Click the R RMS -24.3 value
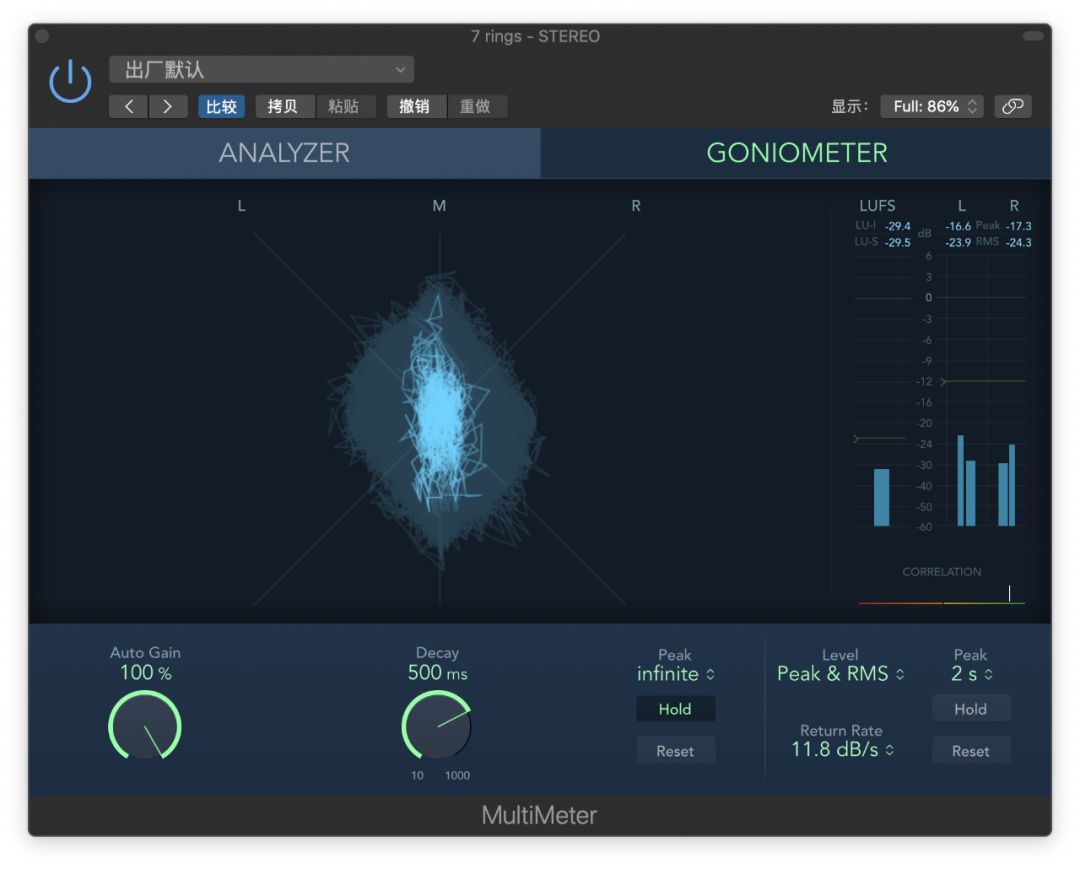The height and width of the screenshot is (869, 1080). pos(1019,242)
